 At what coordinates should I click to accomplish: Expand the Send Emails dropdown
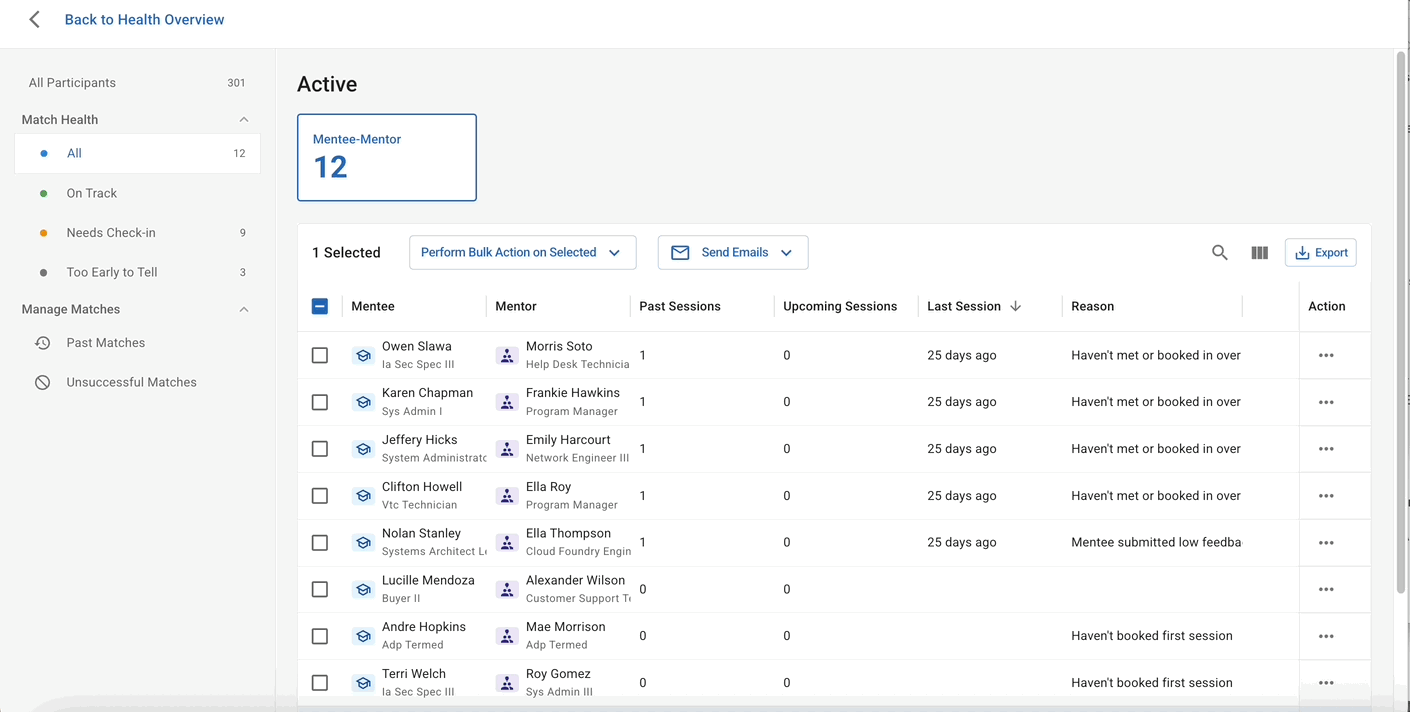[x=732, y=253]
